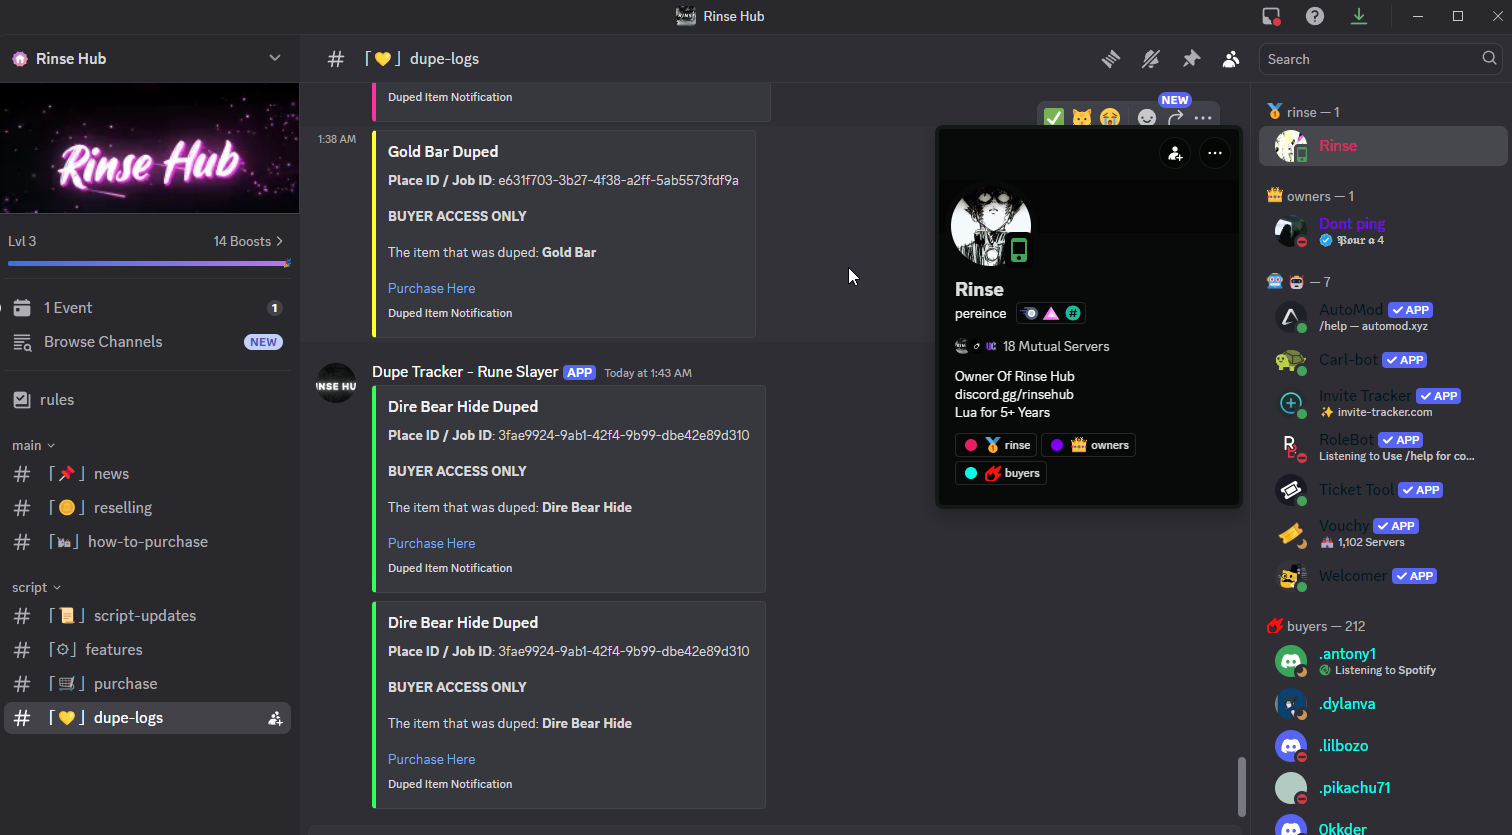
Task: Click the orb badge next to pereince
Action: click(1029, 313)
